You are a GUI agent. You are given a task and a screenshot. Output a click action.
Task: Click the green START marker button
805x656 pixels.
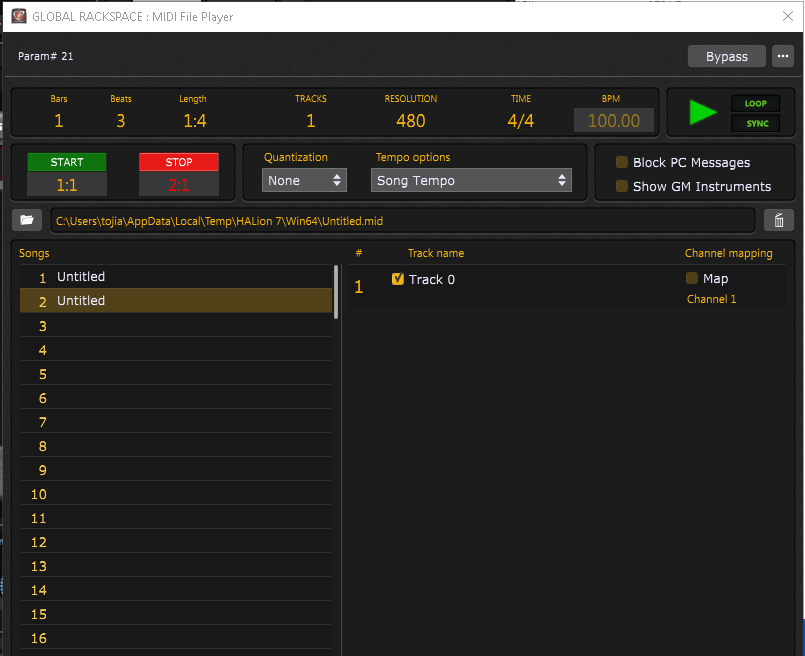coord(67,162)
